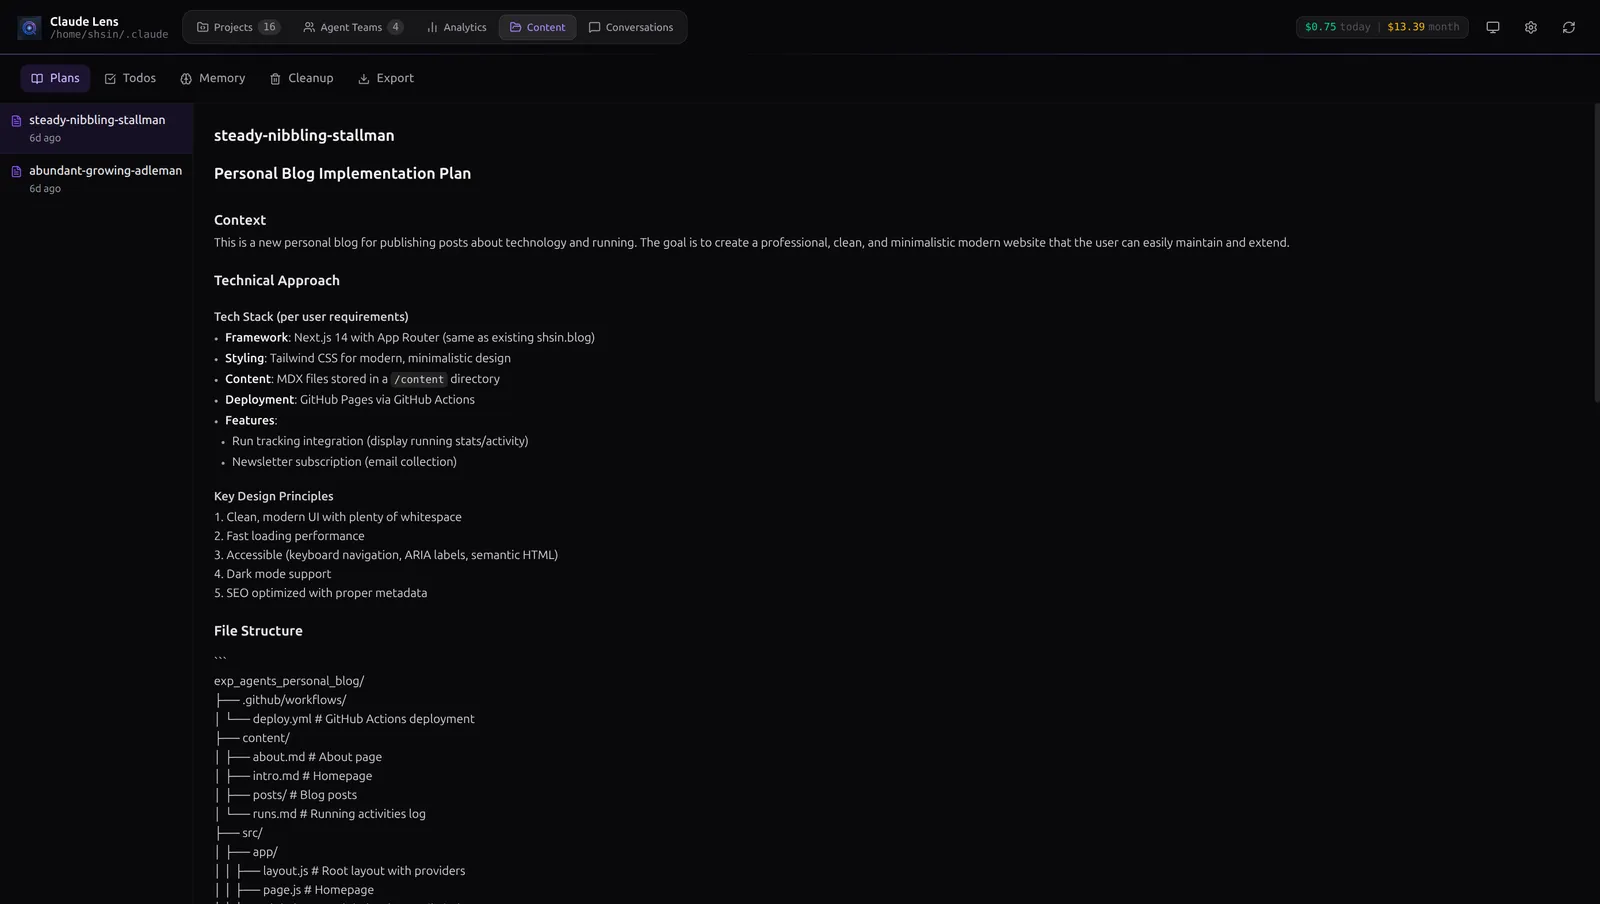Click the Export download icon
This screenshot has height=904, width=1600.
(x=363, y=77)
